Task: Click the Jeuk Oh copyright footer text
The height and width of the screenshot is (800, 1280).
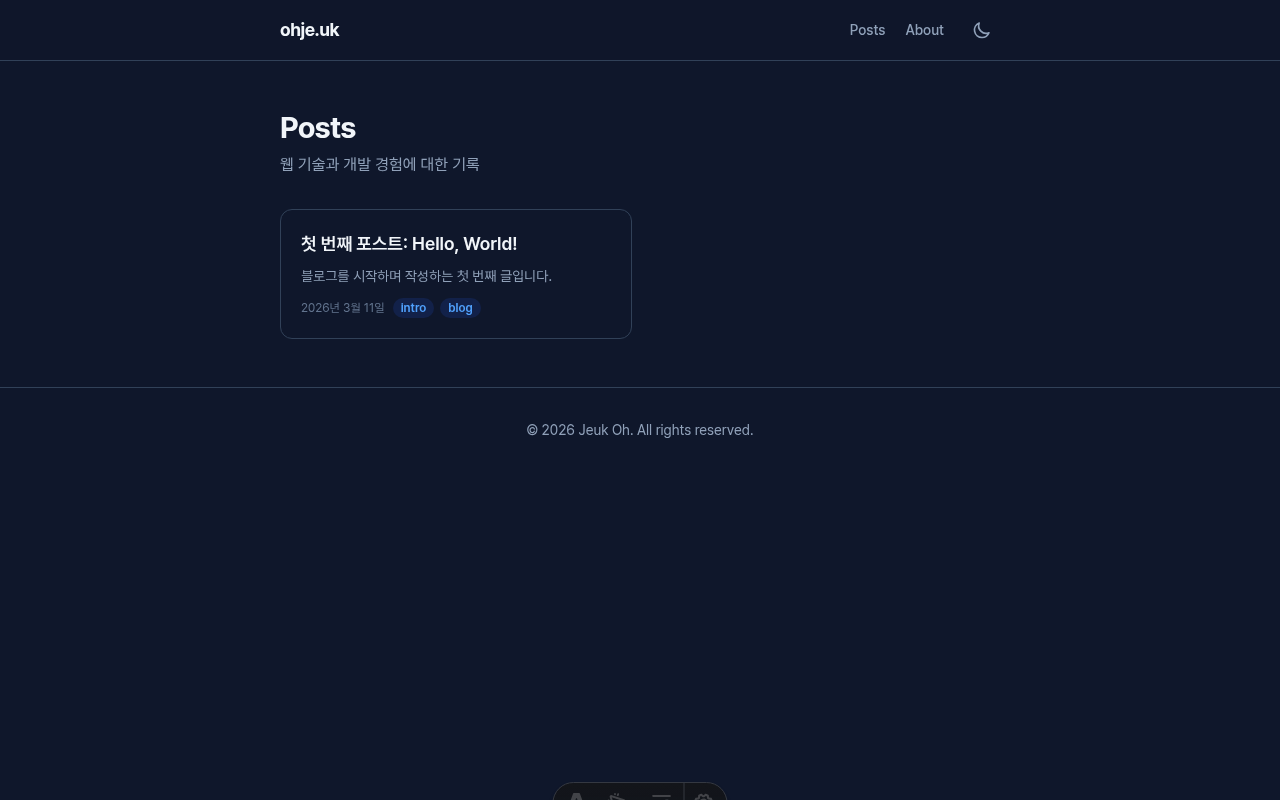Action: tap(640, 430)
